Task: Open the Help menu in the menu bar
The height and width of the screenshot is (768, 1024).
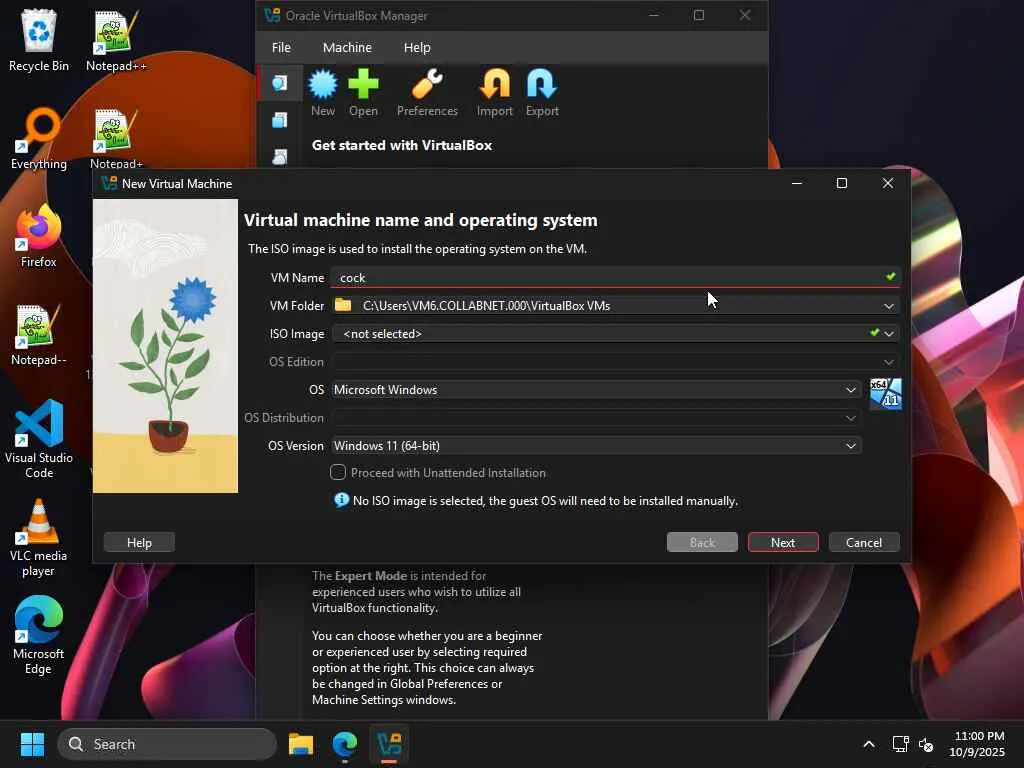Action: (x=417, y=48)
